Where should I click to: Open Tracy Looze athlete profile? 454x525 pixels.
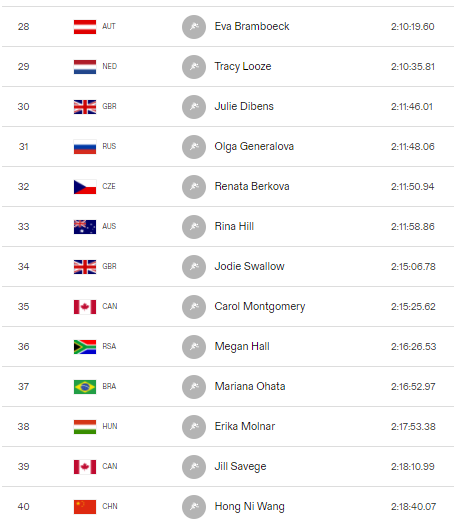(243, 67)
